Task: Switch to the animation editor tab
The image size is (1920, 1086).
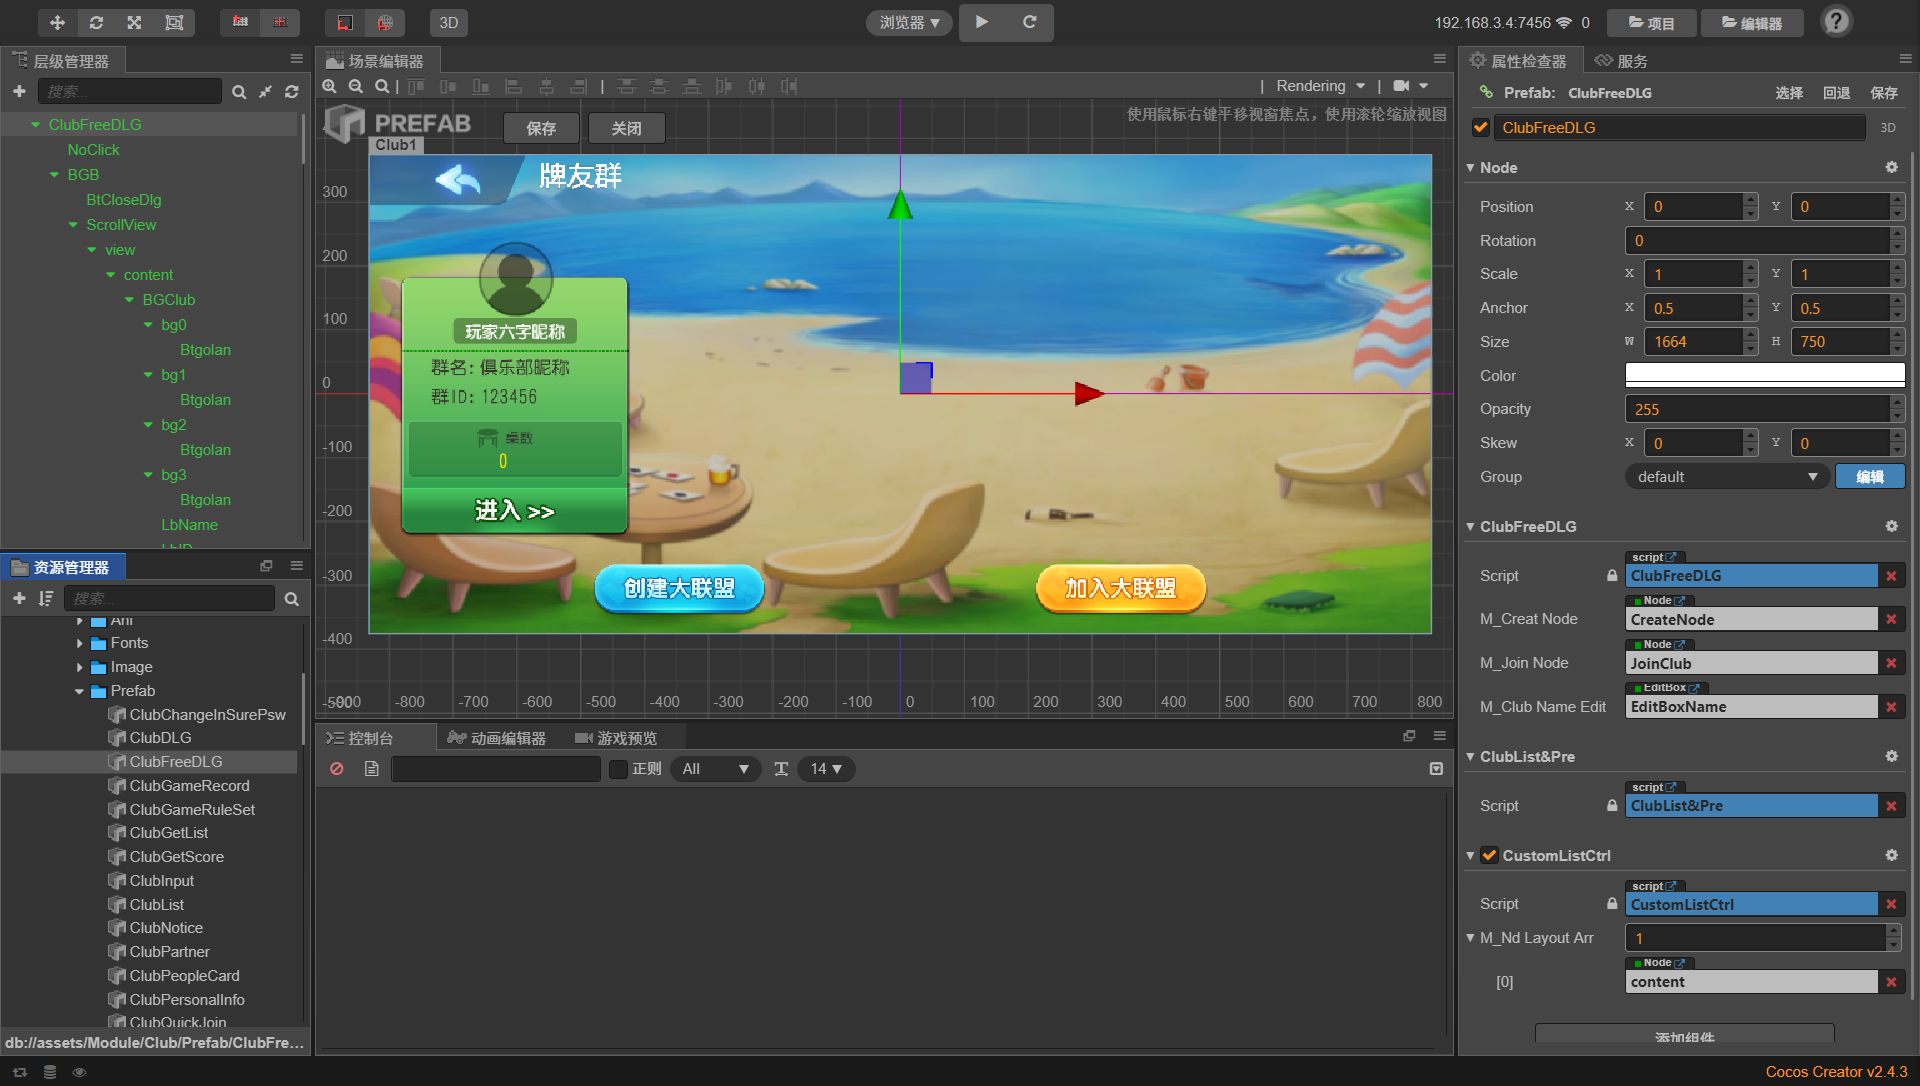Action: pyautogui.click(x=497, y=738)
